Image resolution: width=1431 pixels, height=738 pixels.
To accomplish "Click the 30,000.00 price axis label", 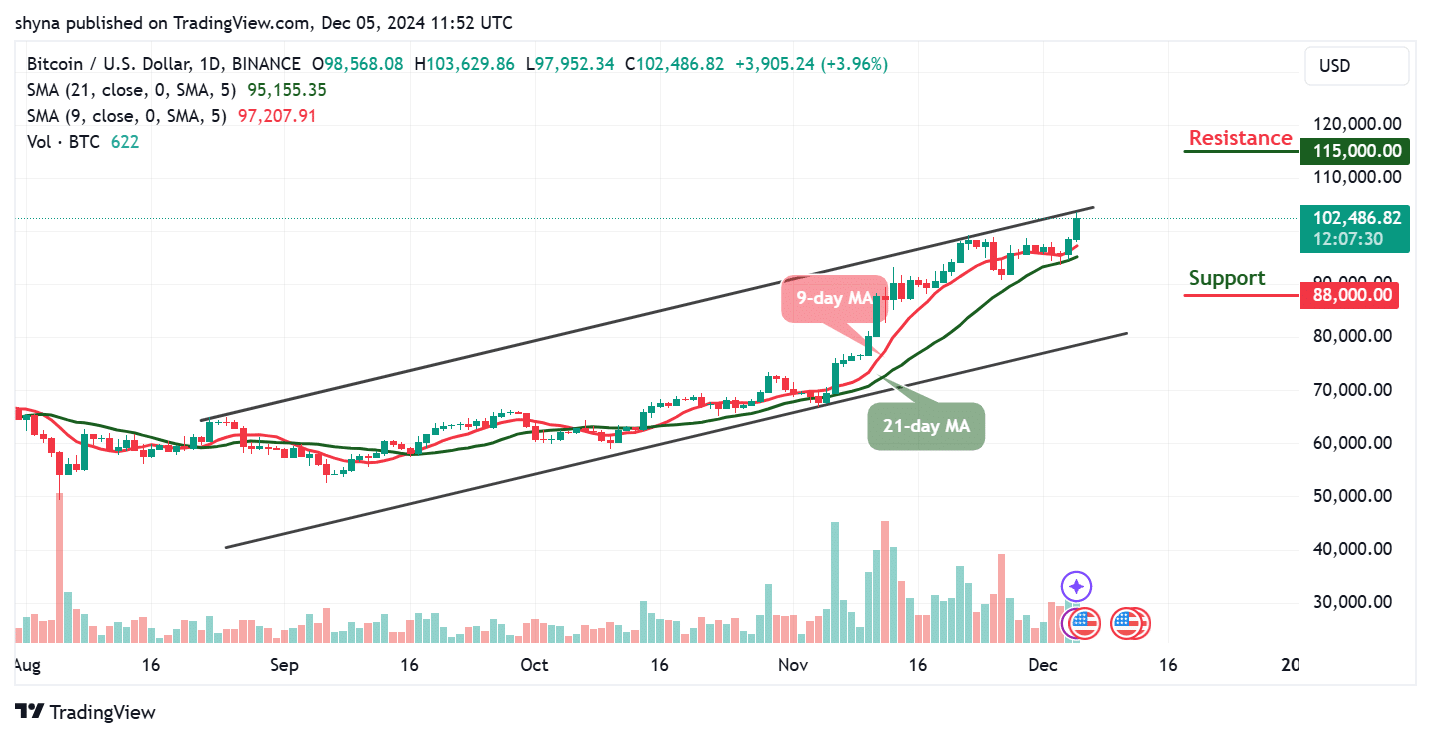I will (x=1353, y=602).
